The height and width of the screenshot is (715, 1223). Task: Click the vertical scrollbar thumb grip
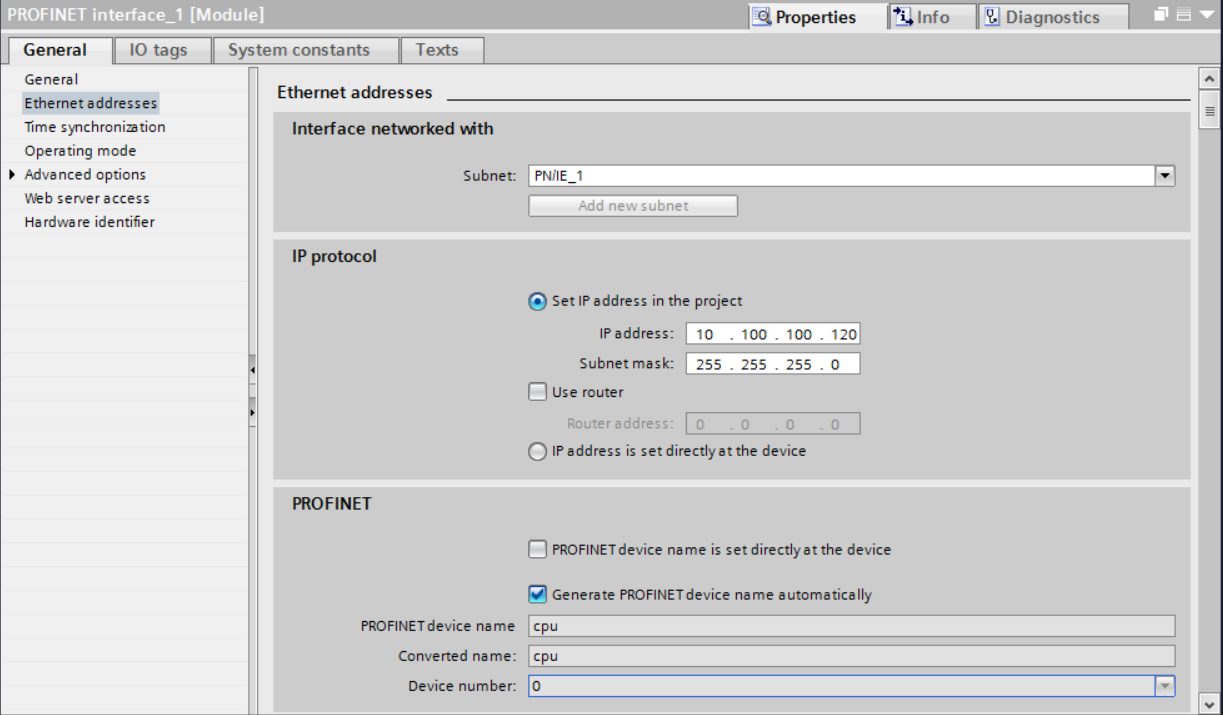click(x=1209, y=112)
